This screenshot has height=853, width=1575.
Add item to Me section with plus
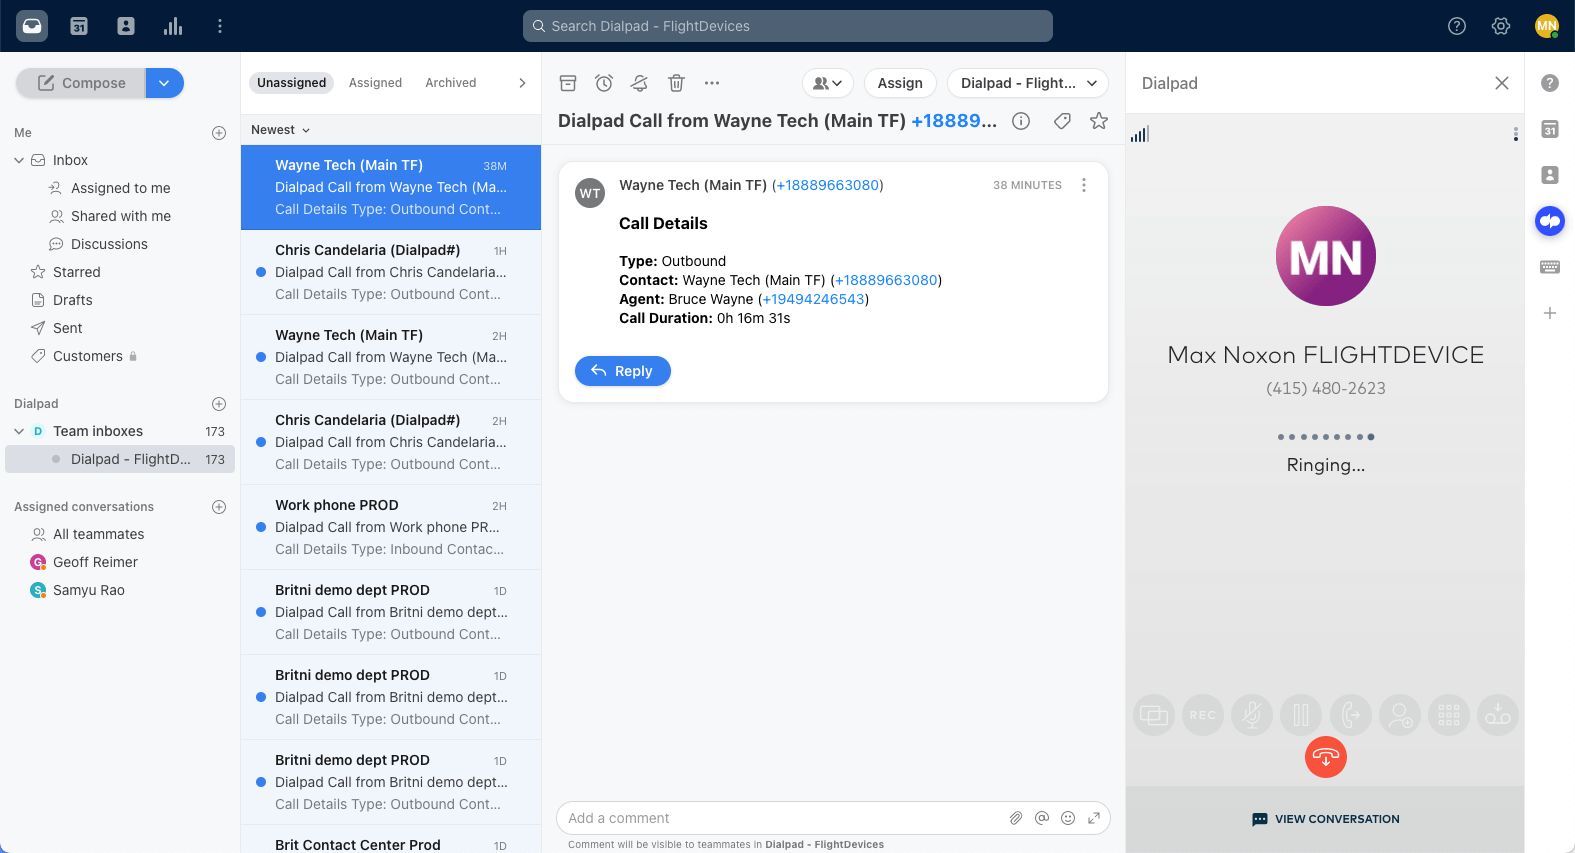pyautogui.click(x=219, y=133)
